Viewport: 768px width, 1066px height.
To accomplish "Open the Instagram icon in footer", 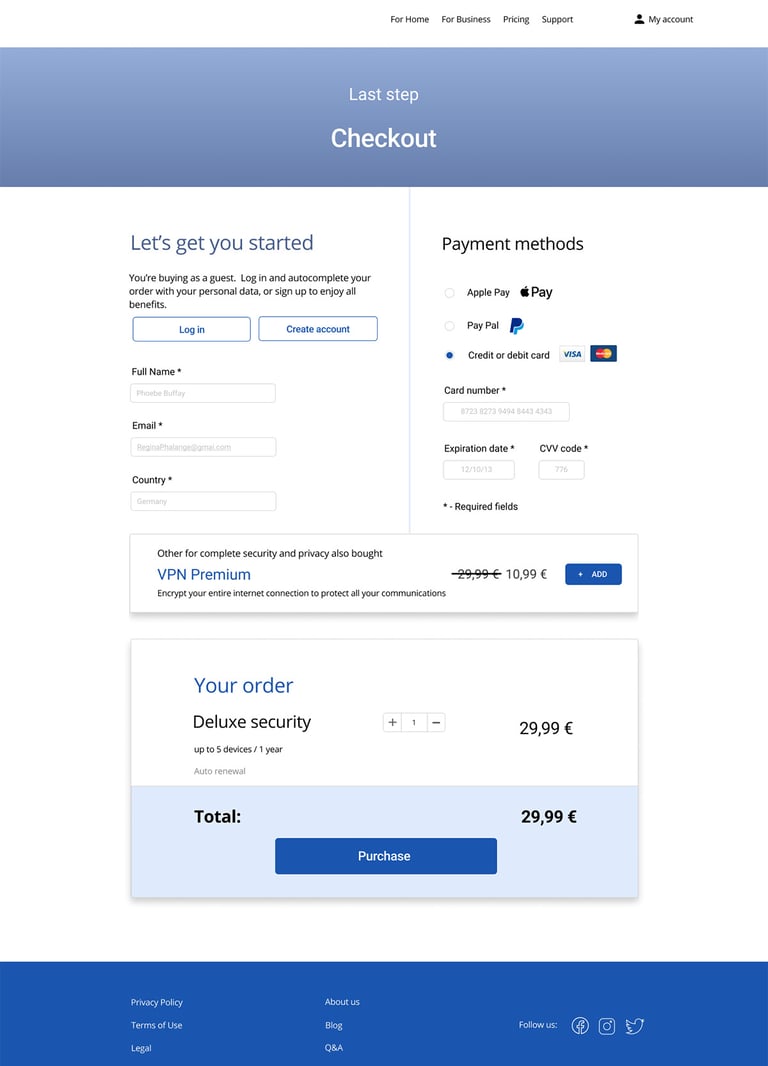I will [607, 1026].
